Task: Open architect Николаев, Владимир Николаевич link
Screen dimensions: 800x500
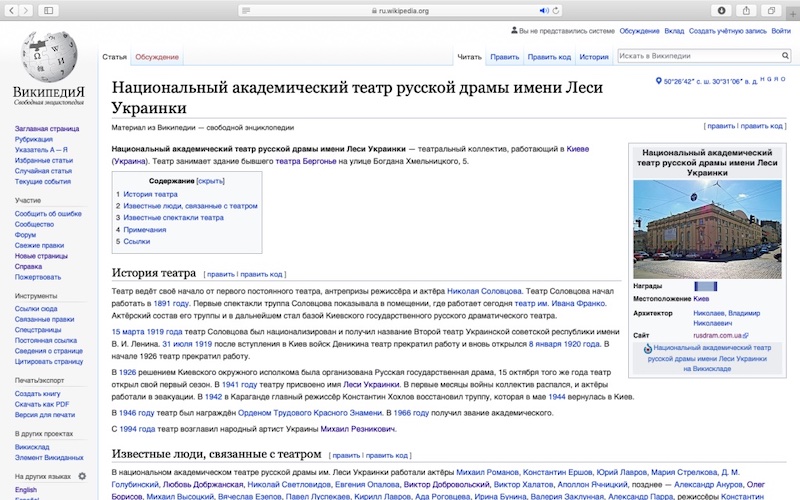Action: (727, 318)
